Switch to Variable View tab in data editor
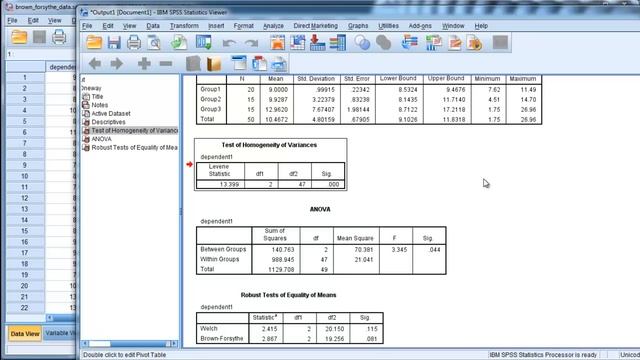Screen dimensions: 640x360 [60, 333]
